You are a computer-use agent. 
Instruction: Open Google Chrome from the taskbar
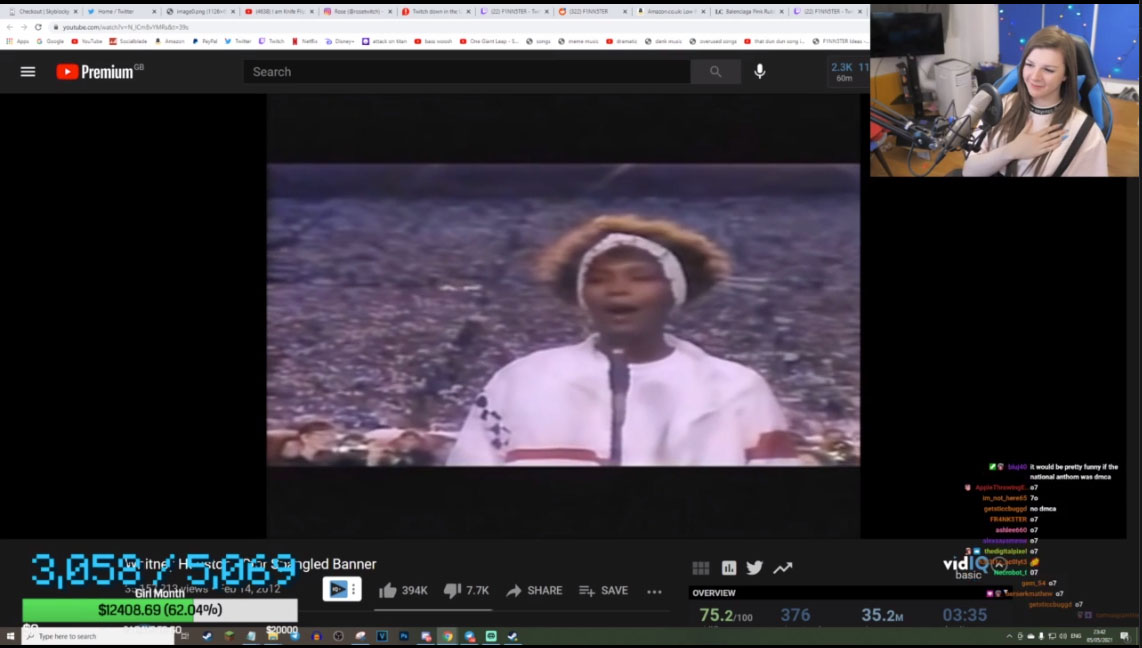click(x=447, y=636)
